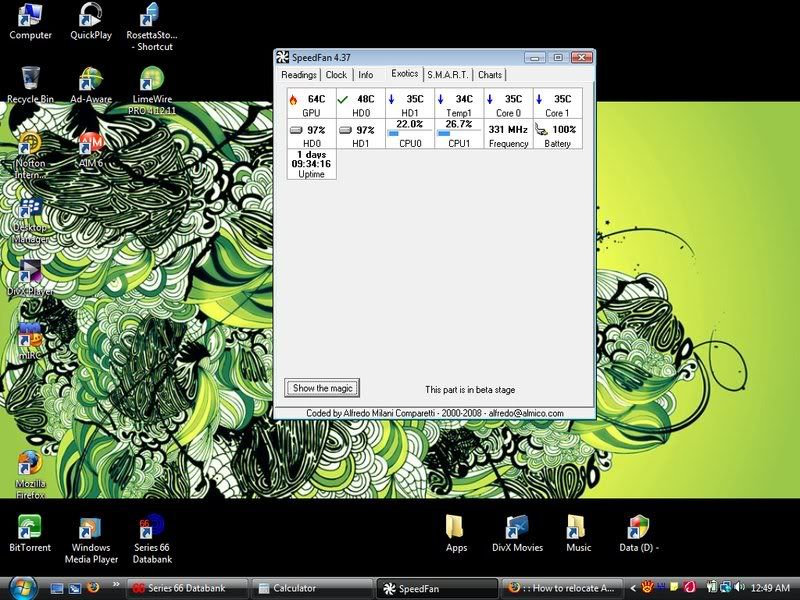The height and width of the screenshot is (600, 800).
Task: Switch to Calculator taskbar button
Action: pyautogui.click(x=312, y=588)
